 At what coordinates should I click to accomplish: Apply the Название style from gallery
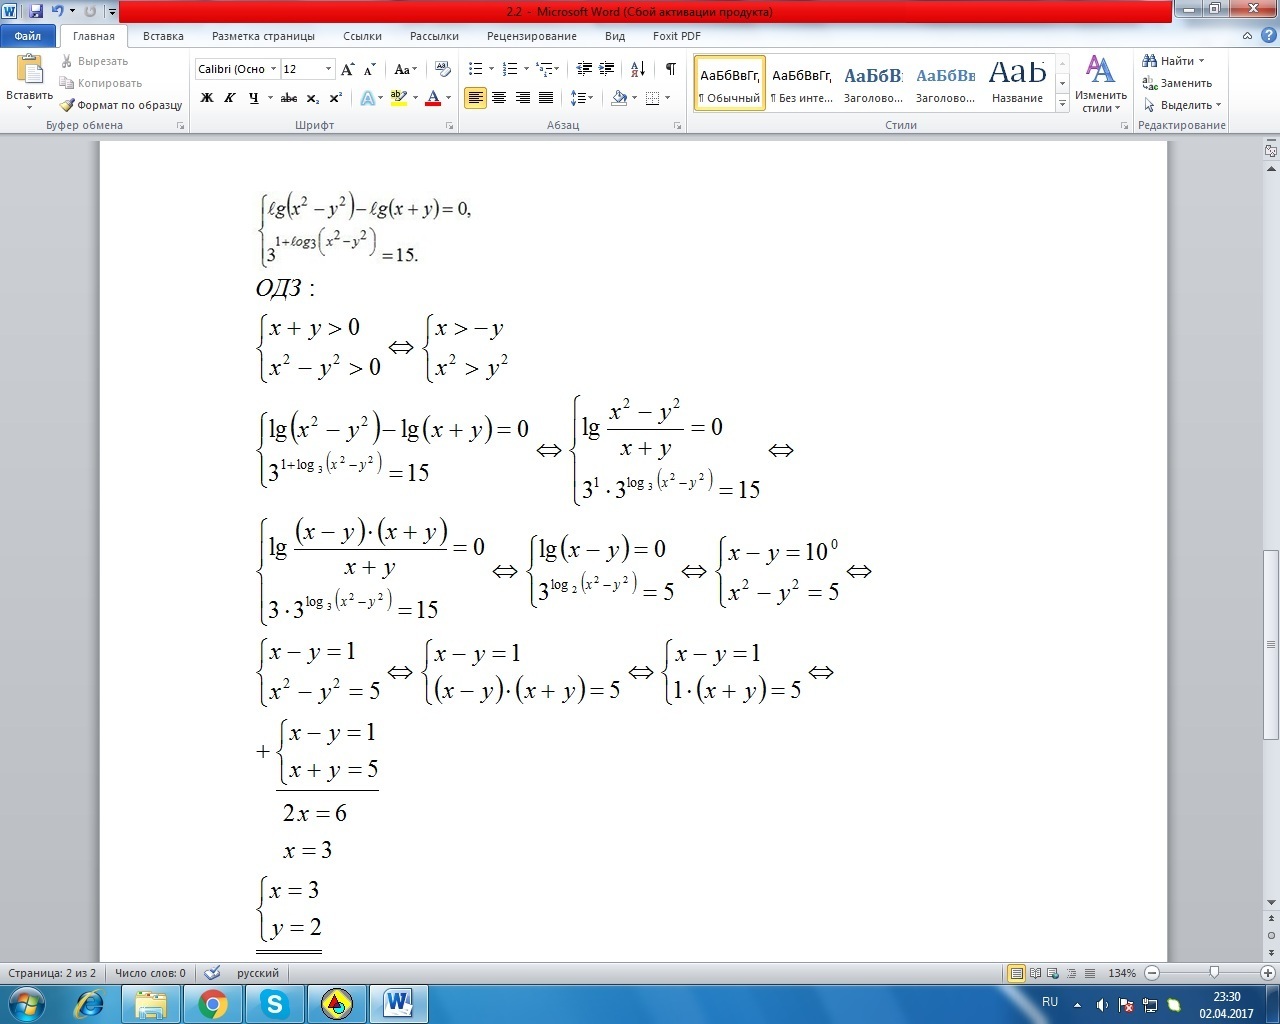[1017, 81]
